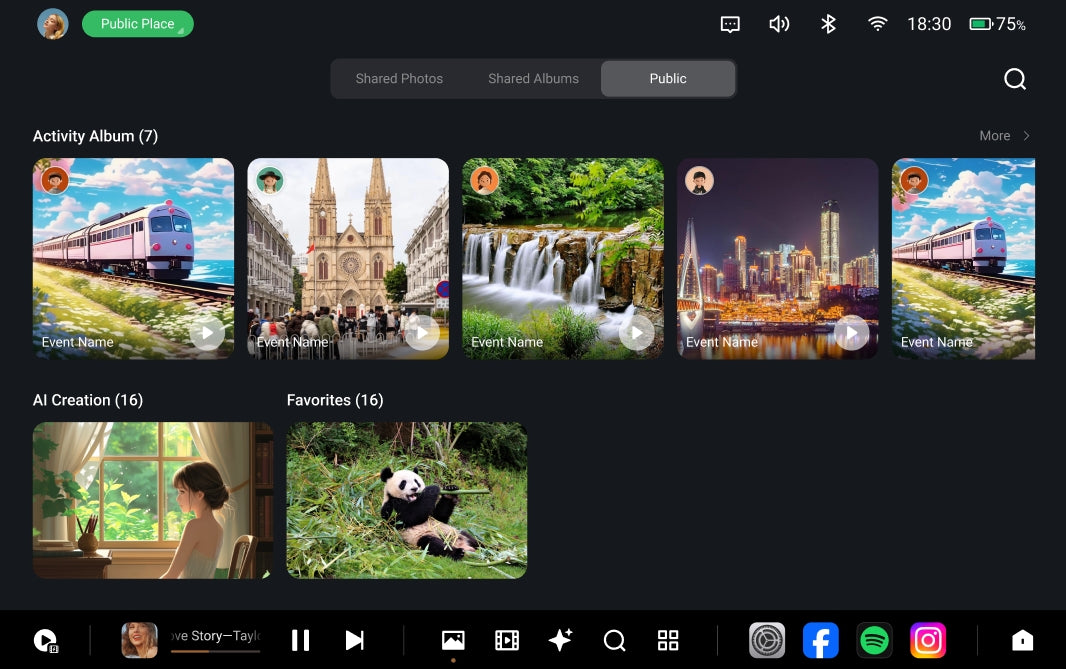This screenshot has width=1066, height=669.
Task: Go to the Home screen icon
Action: pos(1022,640)
